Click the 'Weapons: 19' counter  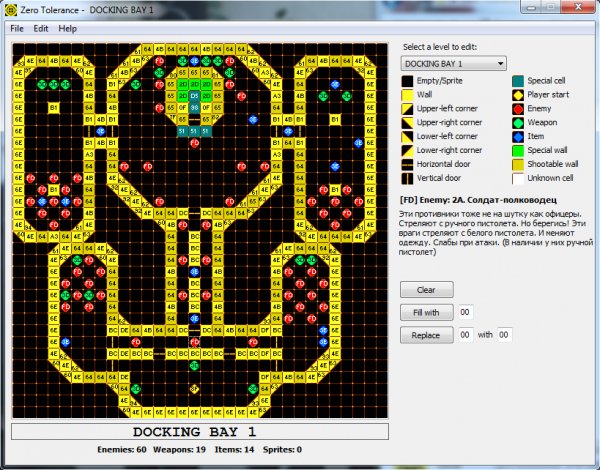click(x=179, y=450)
